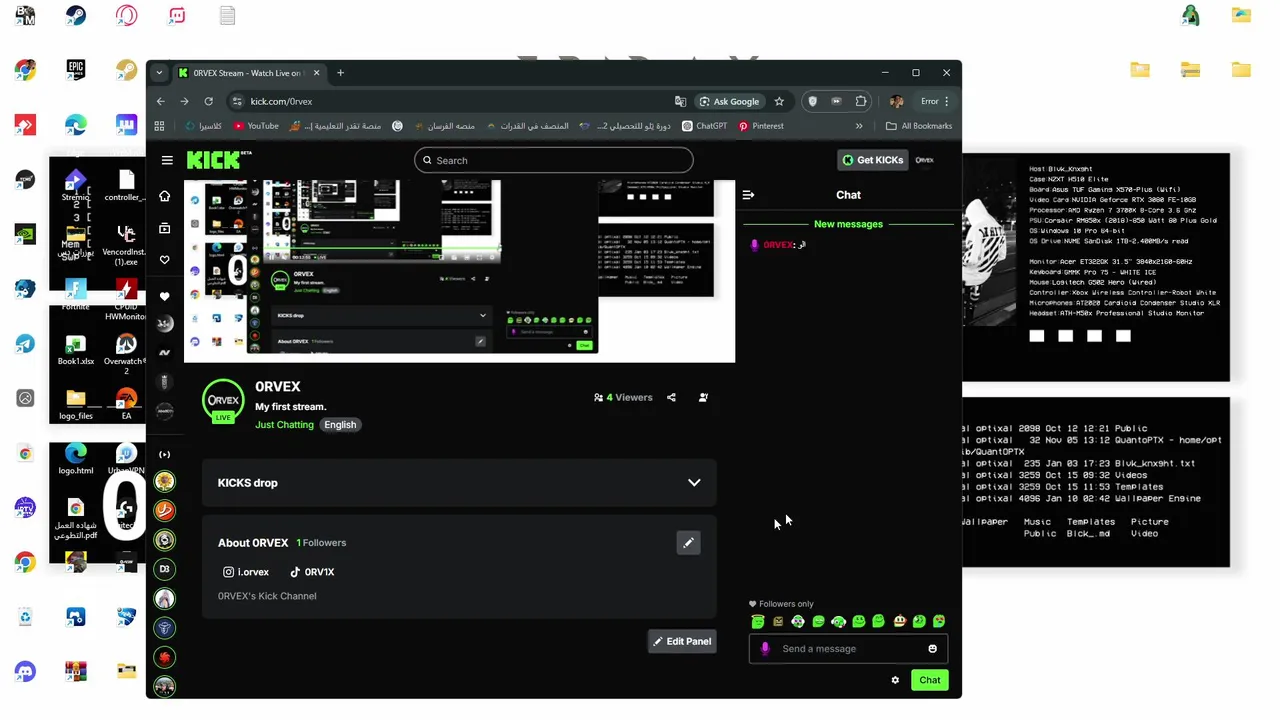Open the Chrome Error menu
Viewport: 1280px width, 720px height.
click(x=934, y=101)
